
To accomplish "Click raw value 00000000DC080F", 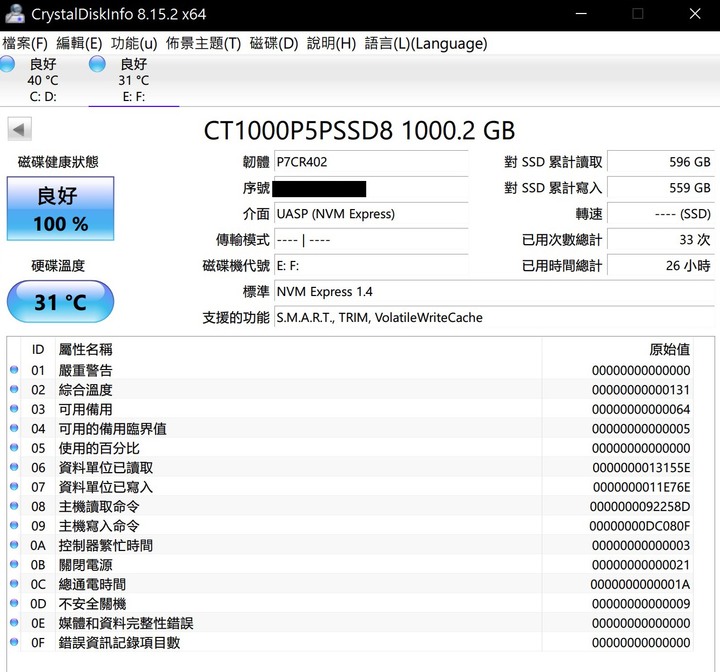I will point(640,526).
